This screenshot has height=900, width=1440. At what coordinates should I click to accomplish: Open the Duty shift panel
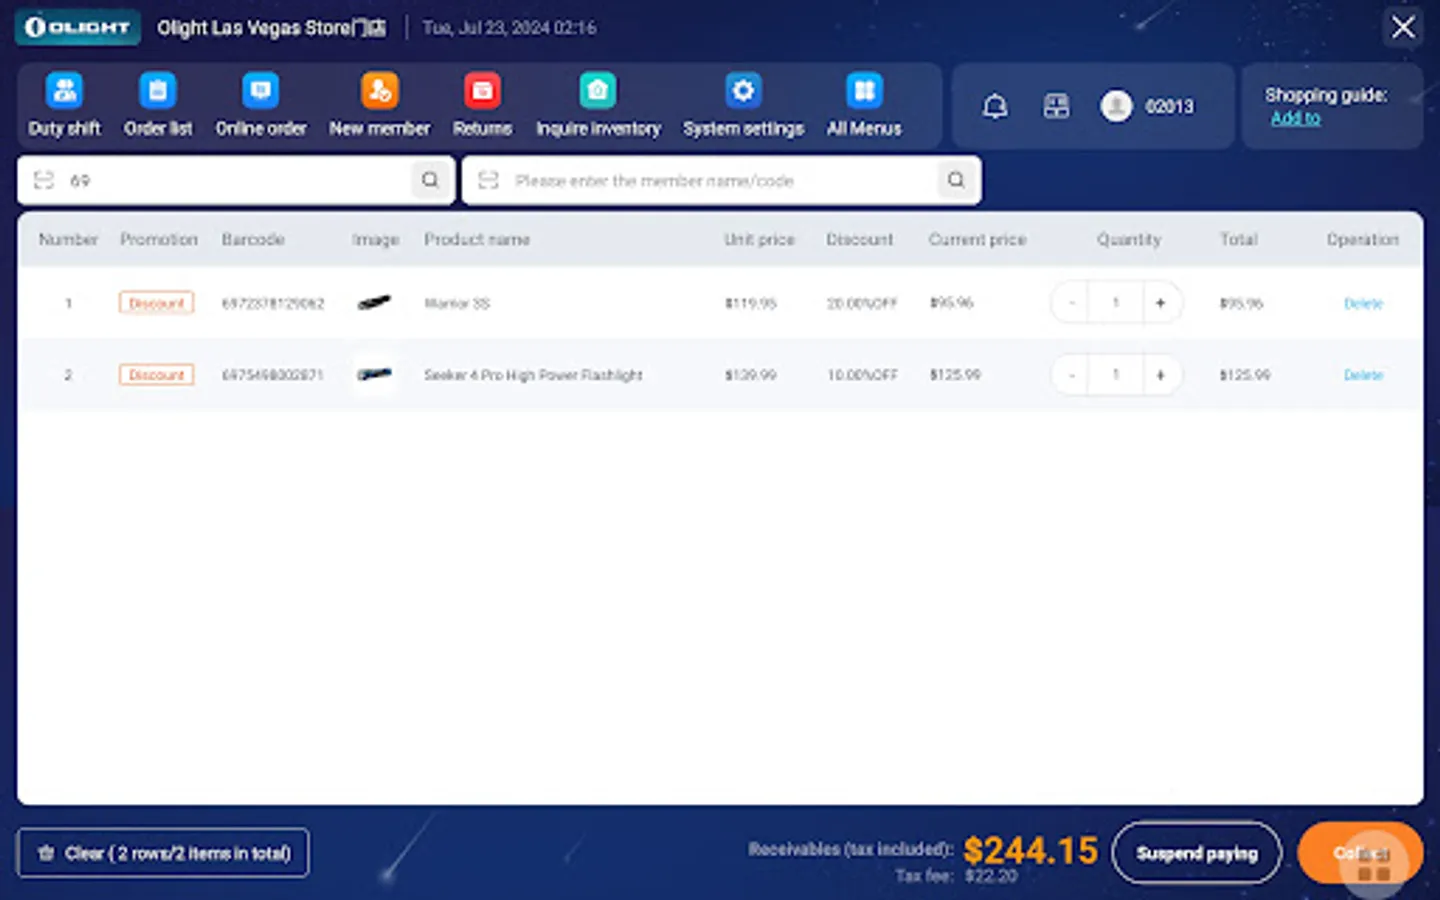click(64, 104)
